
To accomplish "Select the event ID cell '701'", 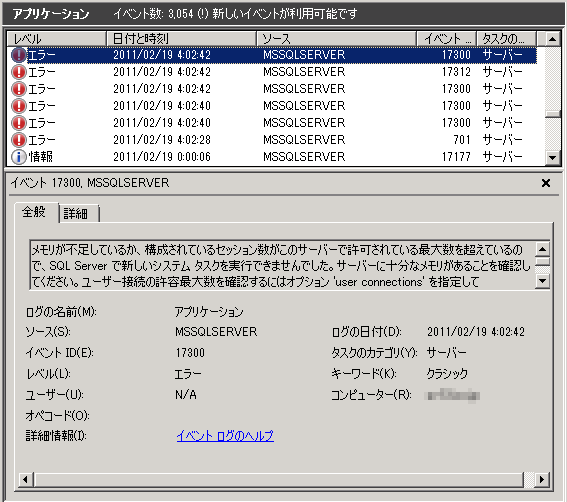I will [462, 140].
